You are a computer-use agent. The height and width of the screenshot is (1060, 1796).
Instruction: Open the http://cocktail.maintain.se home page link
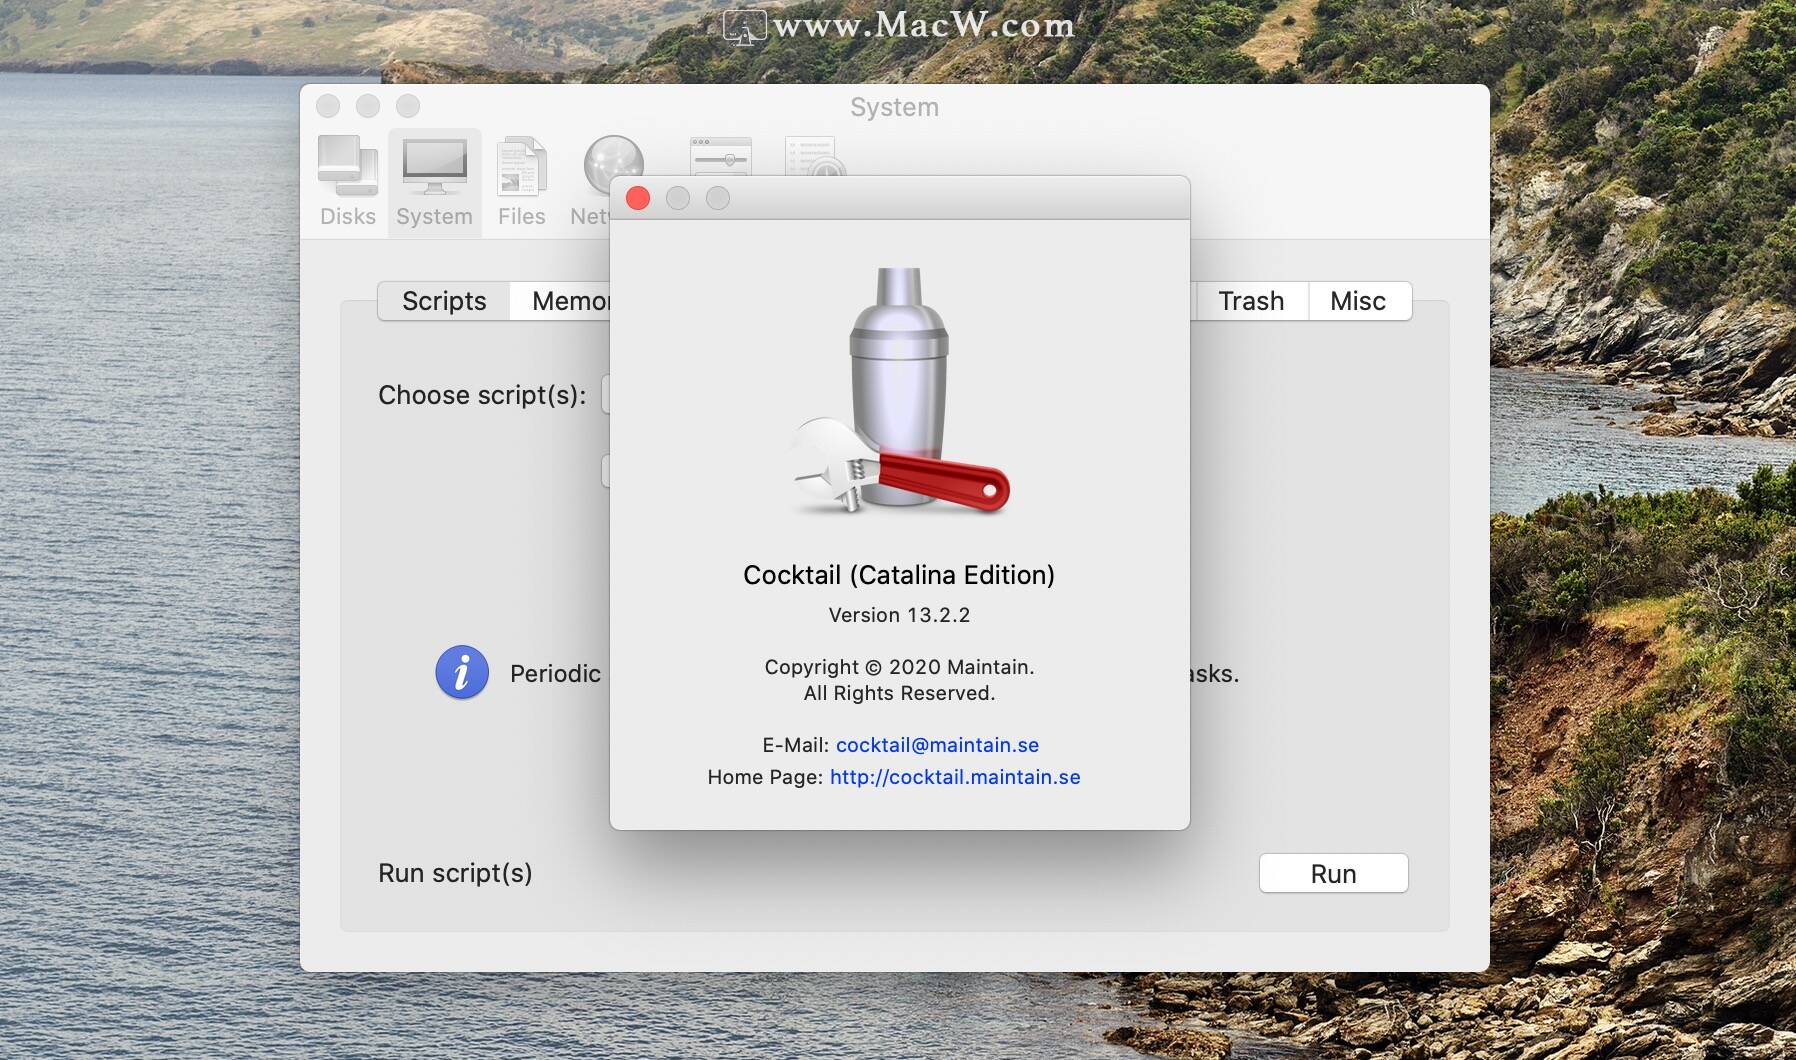pyautogui.click(x=955, y=777)
